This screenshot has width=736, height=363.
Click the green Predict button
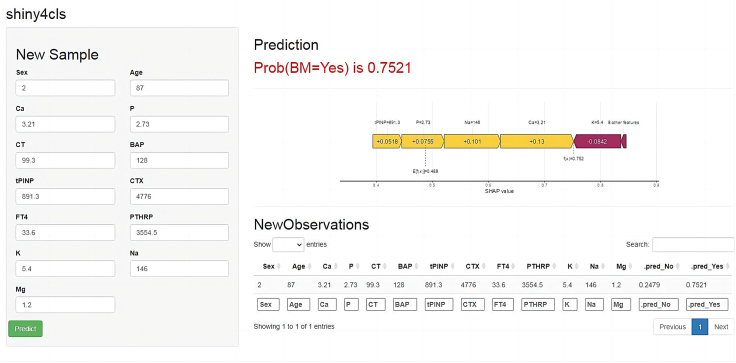click(x=25, y=329)
